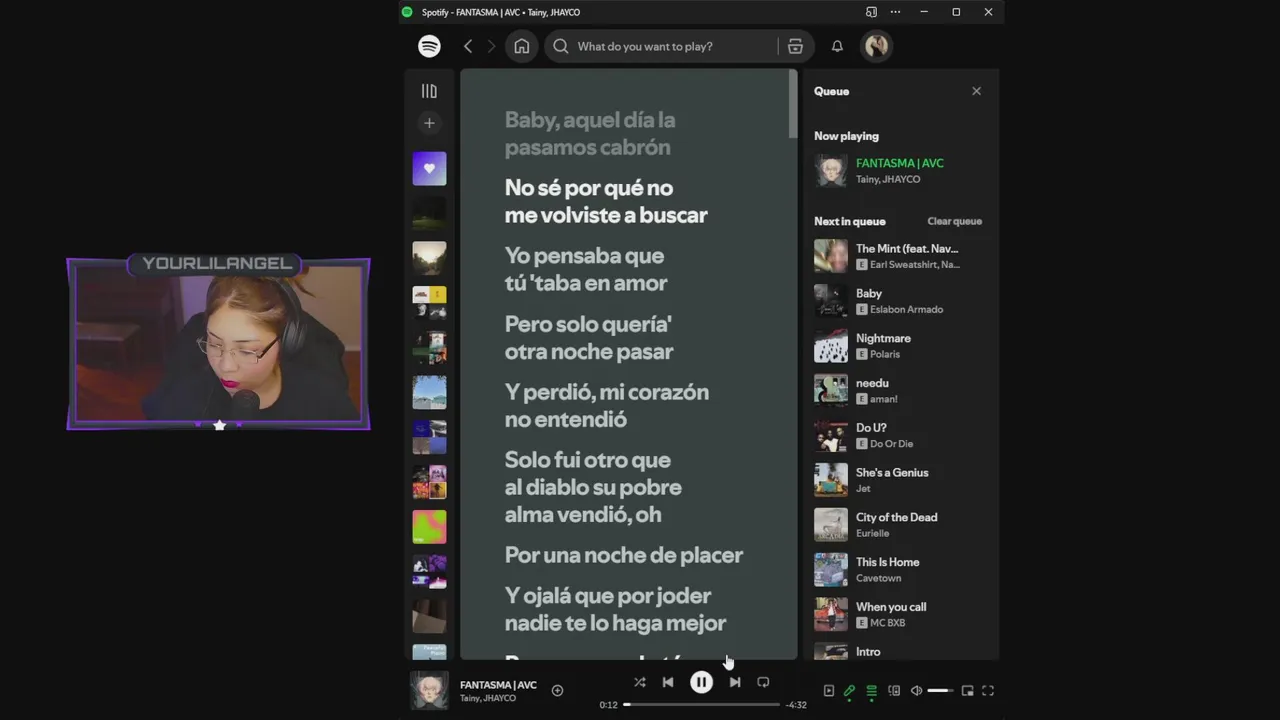The width and height of the screenshot is (1280, 720).
Task: Jump to lyric "Solo fui otro que al diablo"
Action: coord(593,487)
